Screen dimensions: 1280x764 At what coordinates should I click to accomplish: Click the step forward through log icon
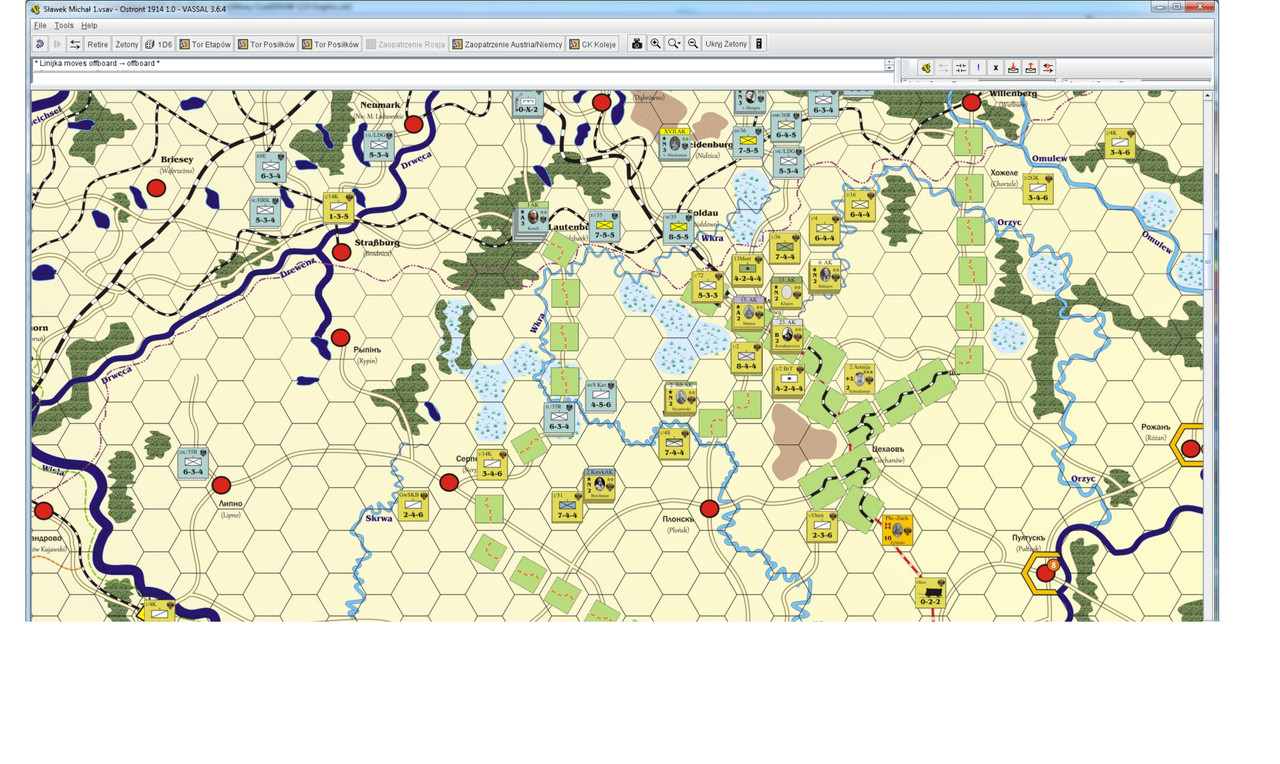(57, 44)
